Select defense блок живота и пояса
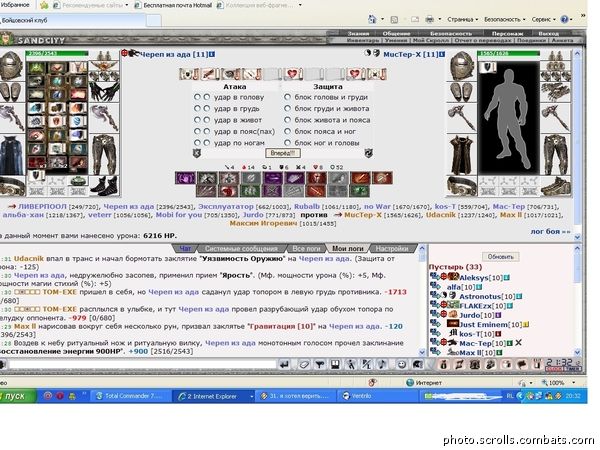 (x=287, y=120)
